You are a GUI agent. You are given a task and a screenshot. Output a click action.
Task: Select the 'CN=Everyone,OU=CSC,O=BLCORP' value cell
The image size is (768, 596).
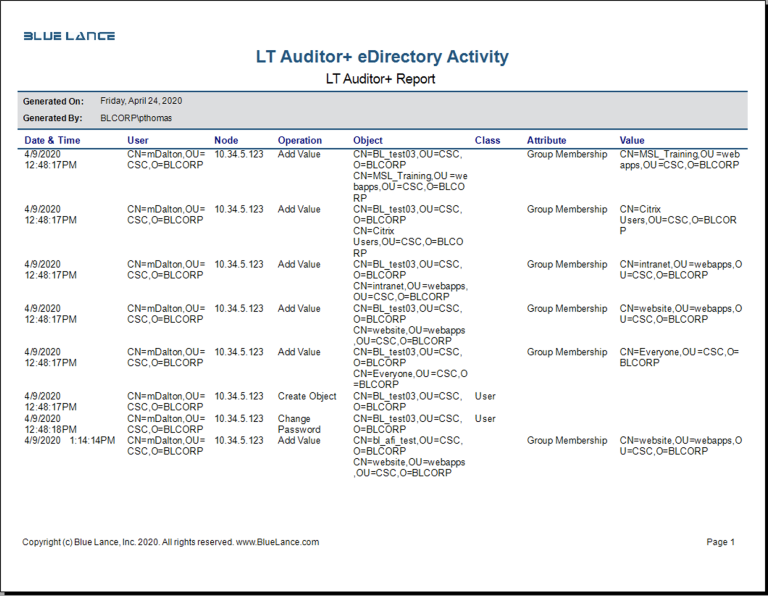pyautogui.click(x=678, y=358)
